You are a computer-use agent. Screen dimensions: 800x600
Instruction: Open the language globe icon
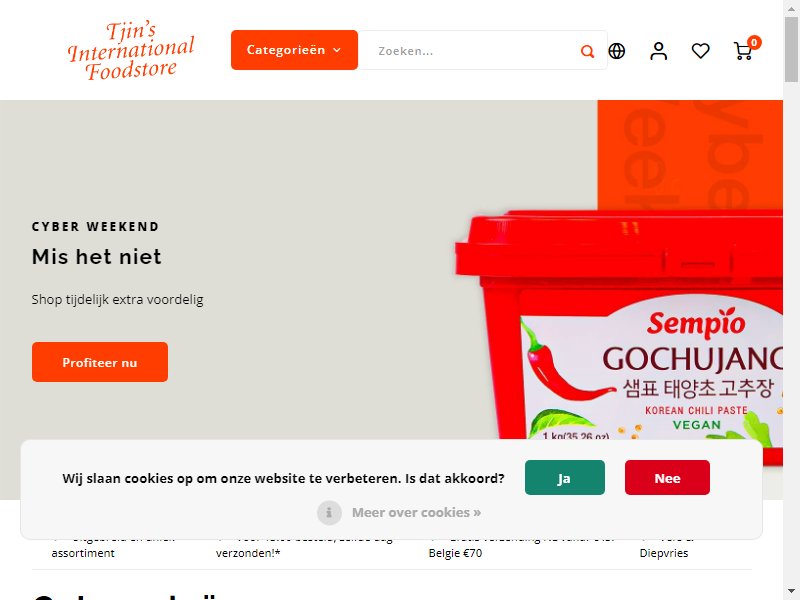[617, 51]
